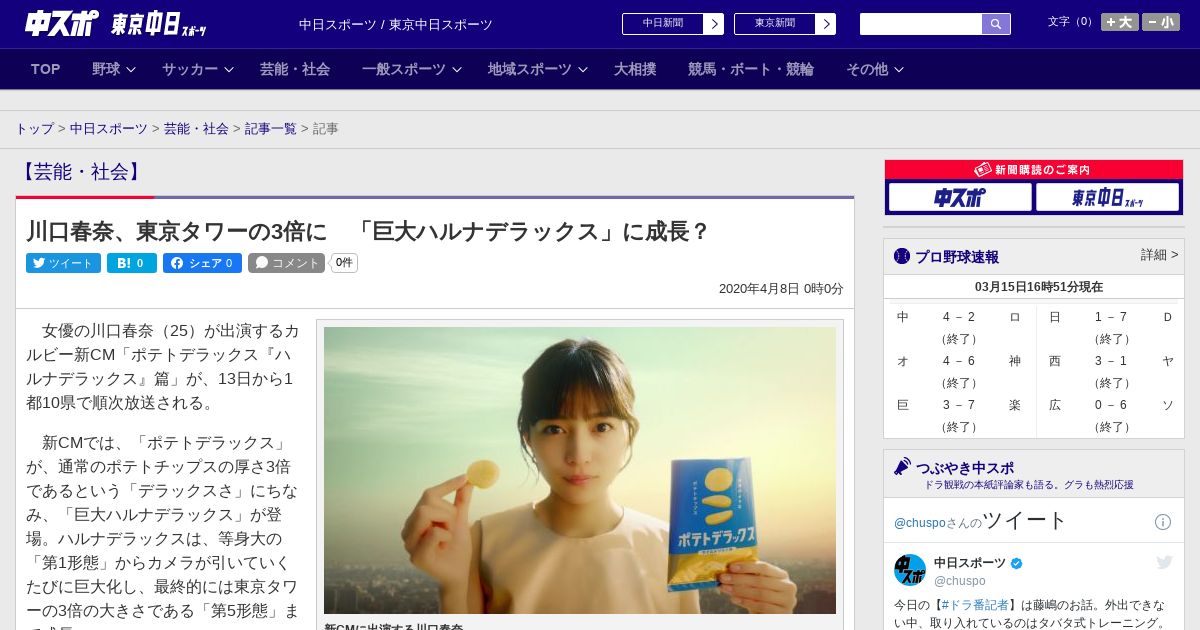Screen dimensions: 1200x630
Task: Click the 中日スポーツ tweet avatar
Action: [910, 570]
